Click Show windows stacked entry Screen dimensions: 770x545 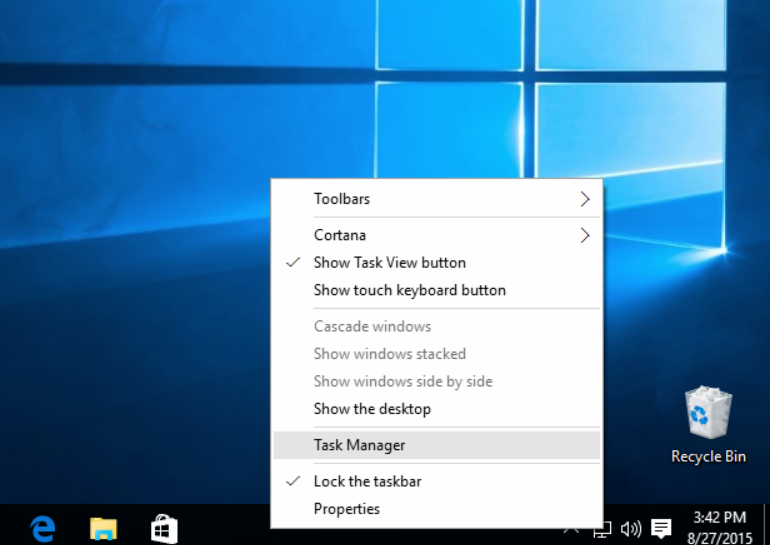pos(389,354)
